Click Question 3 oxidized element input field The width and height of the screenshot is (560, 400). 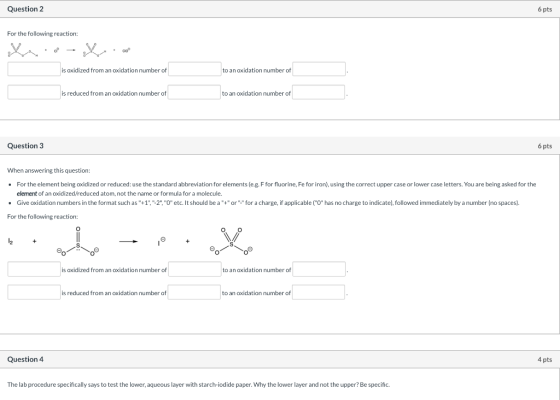point(34,269)
